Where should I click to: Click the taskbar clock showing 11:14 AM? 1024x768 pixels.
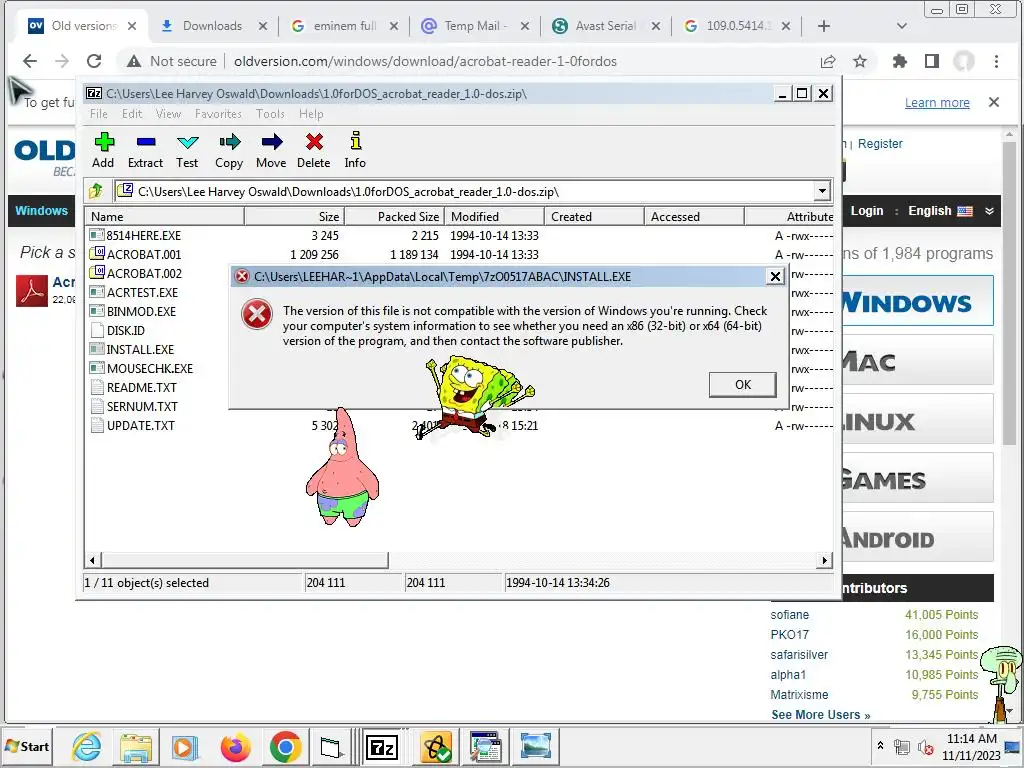(x=971, y=746)
